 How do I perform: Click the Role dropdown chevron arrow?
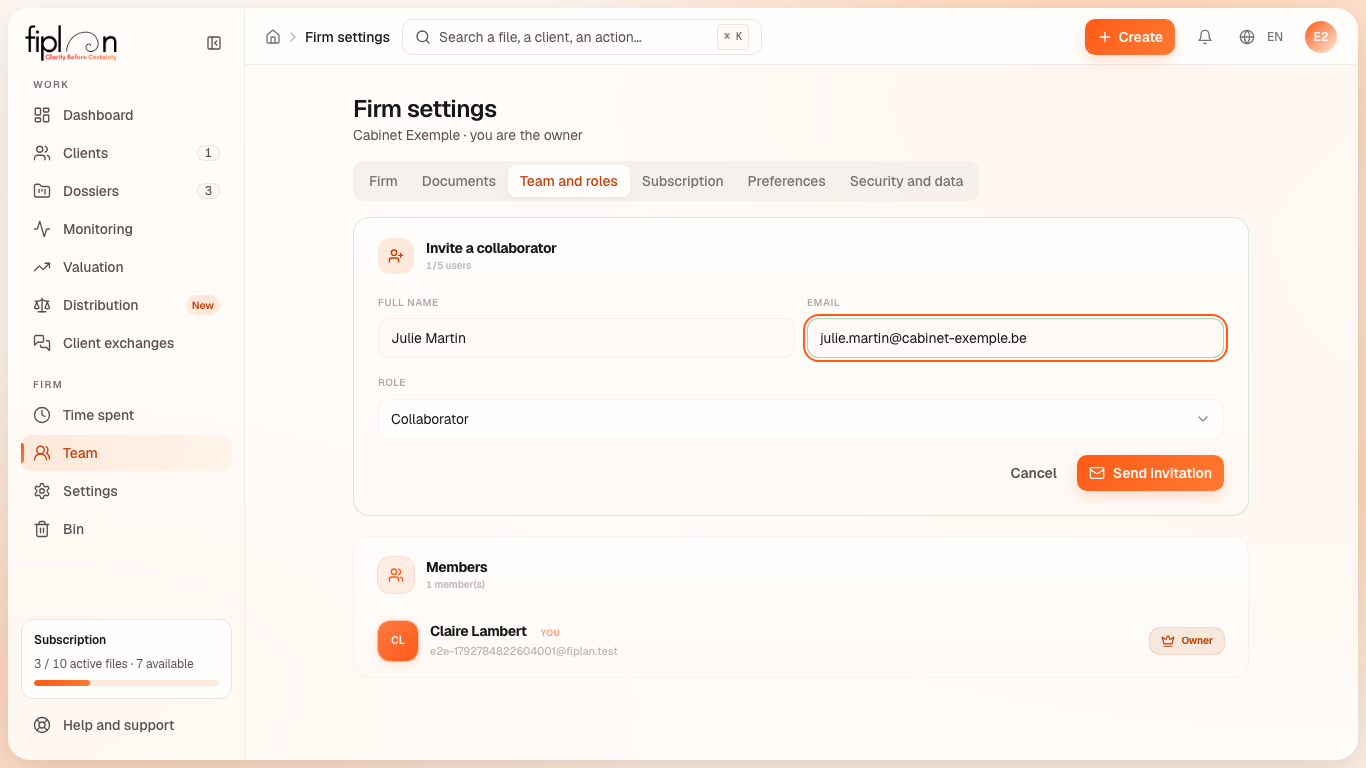(x=1203, y=419)
